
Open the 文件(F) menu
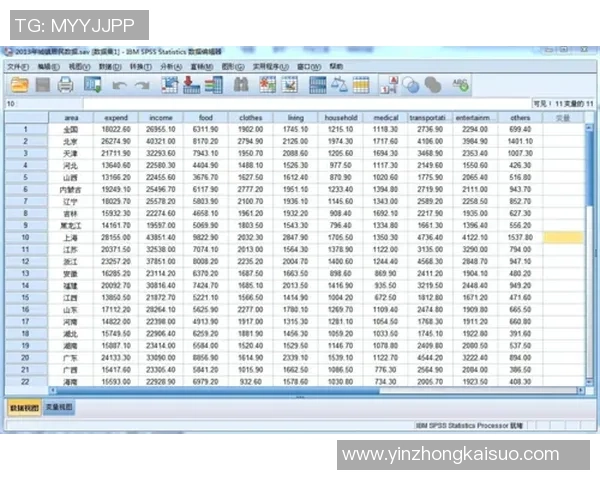(x=18, y=66)
